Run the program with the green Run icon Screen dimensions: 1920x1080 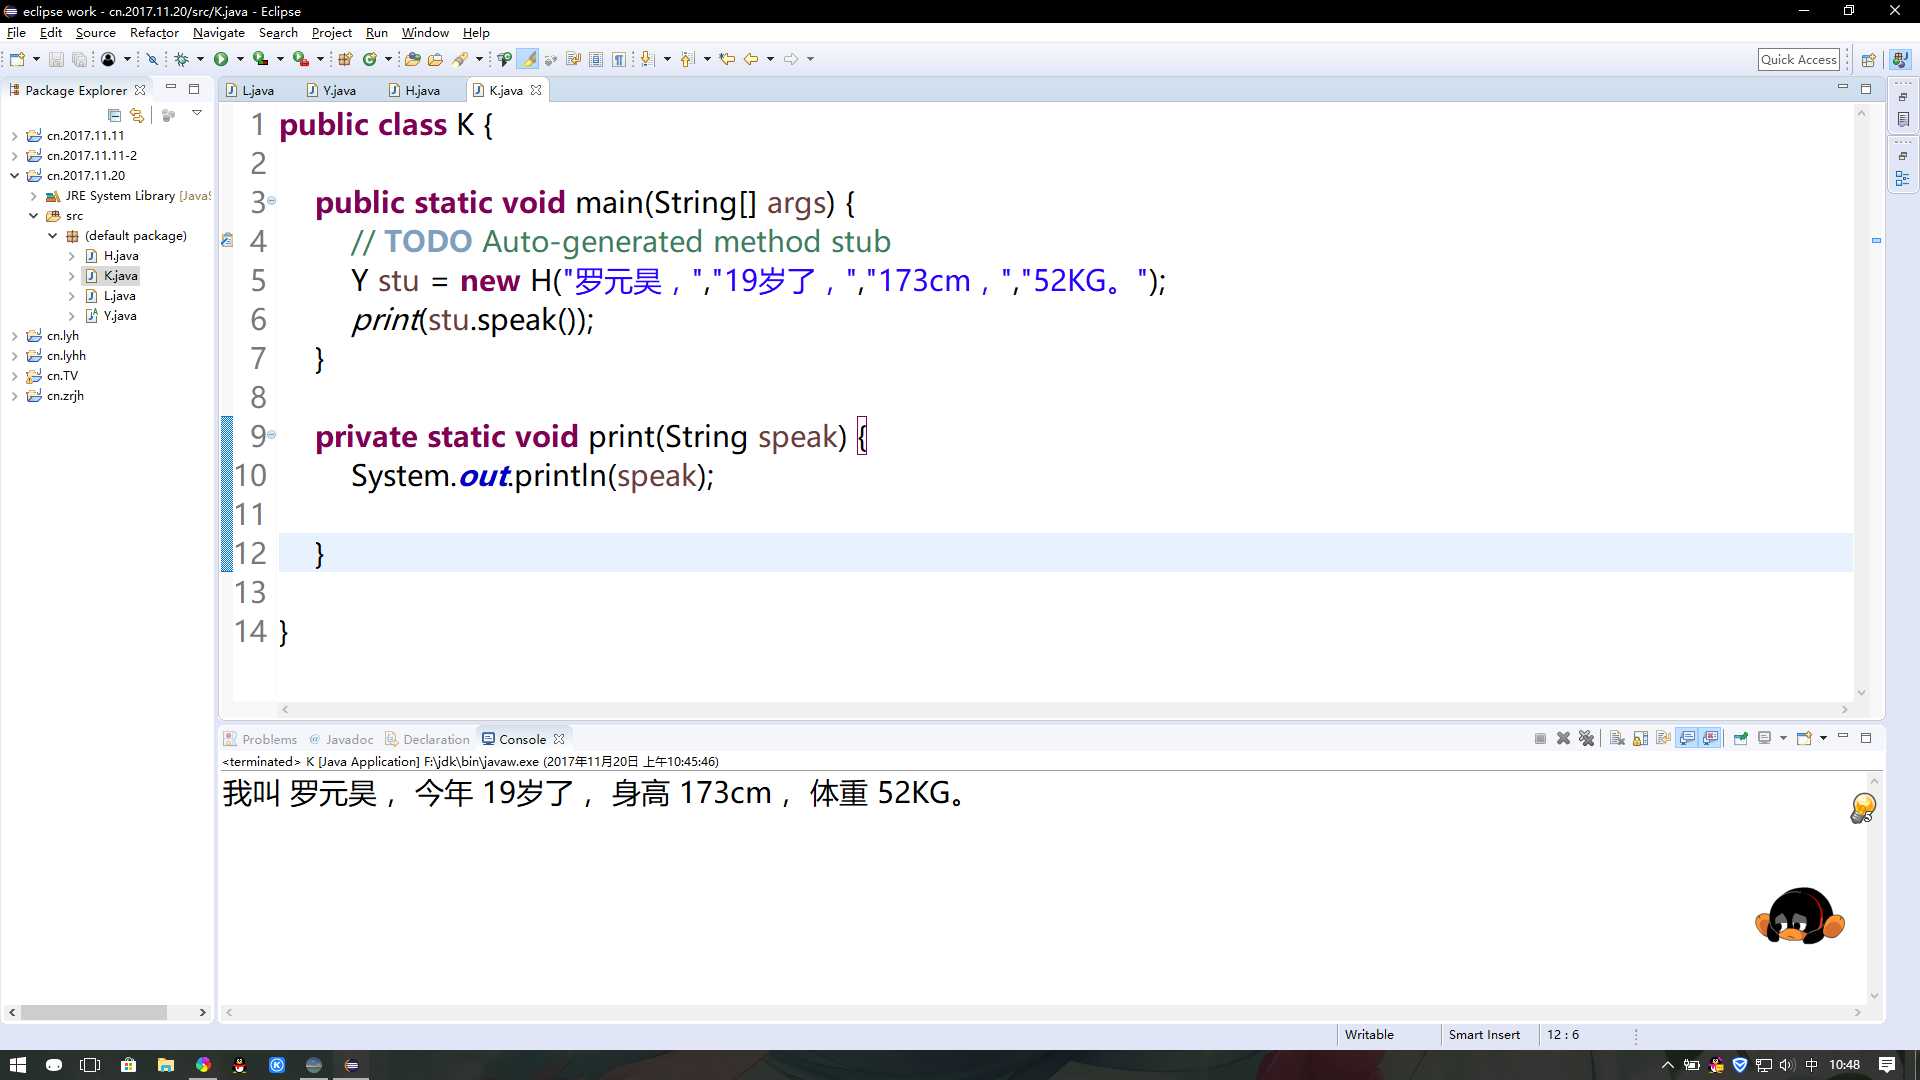221,59
